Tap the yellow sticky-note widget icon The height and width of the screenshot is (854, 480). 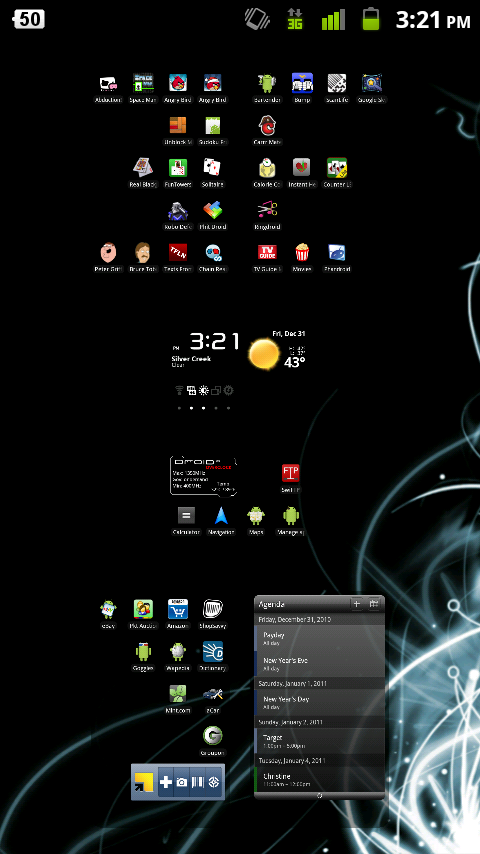coord(144,782)
